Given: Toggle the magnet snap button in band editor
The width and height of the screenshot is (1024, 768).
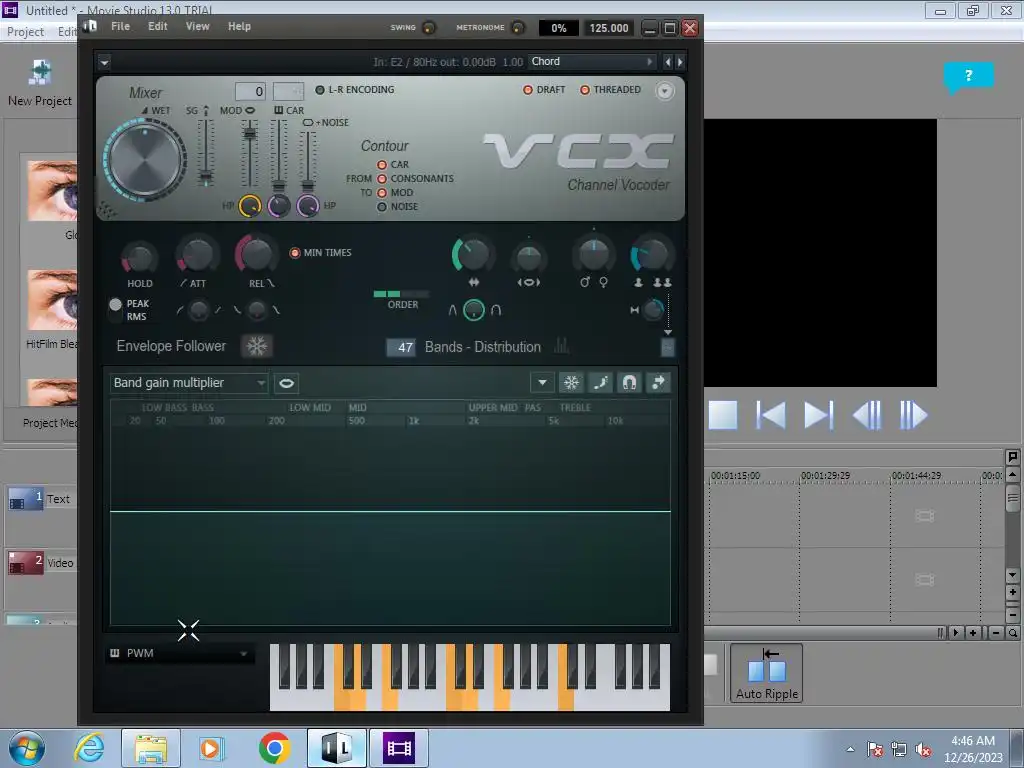Looking at the screenshot, I should pos(629,383).
